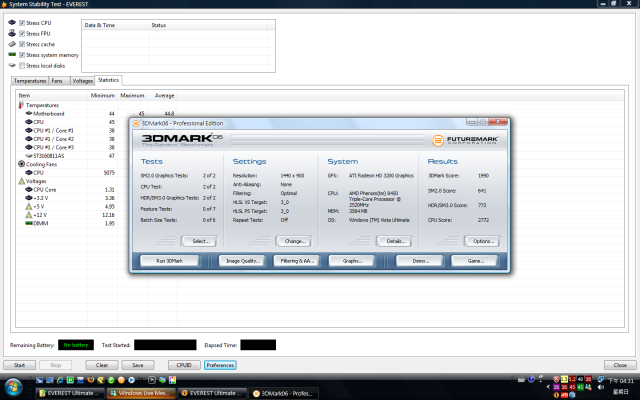Open the Windows Start orb
Screen dimensions: 640x400
point(12,386)
